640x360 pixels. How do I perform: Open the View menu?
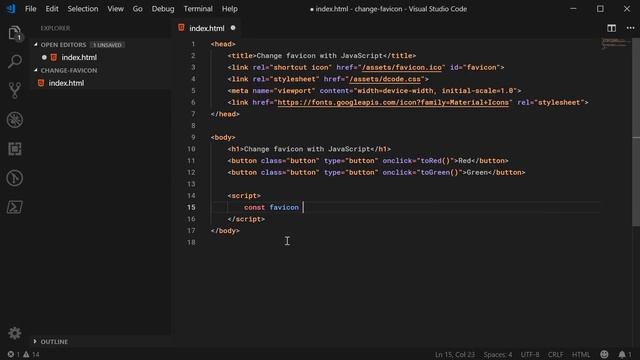tap(116, 9)
